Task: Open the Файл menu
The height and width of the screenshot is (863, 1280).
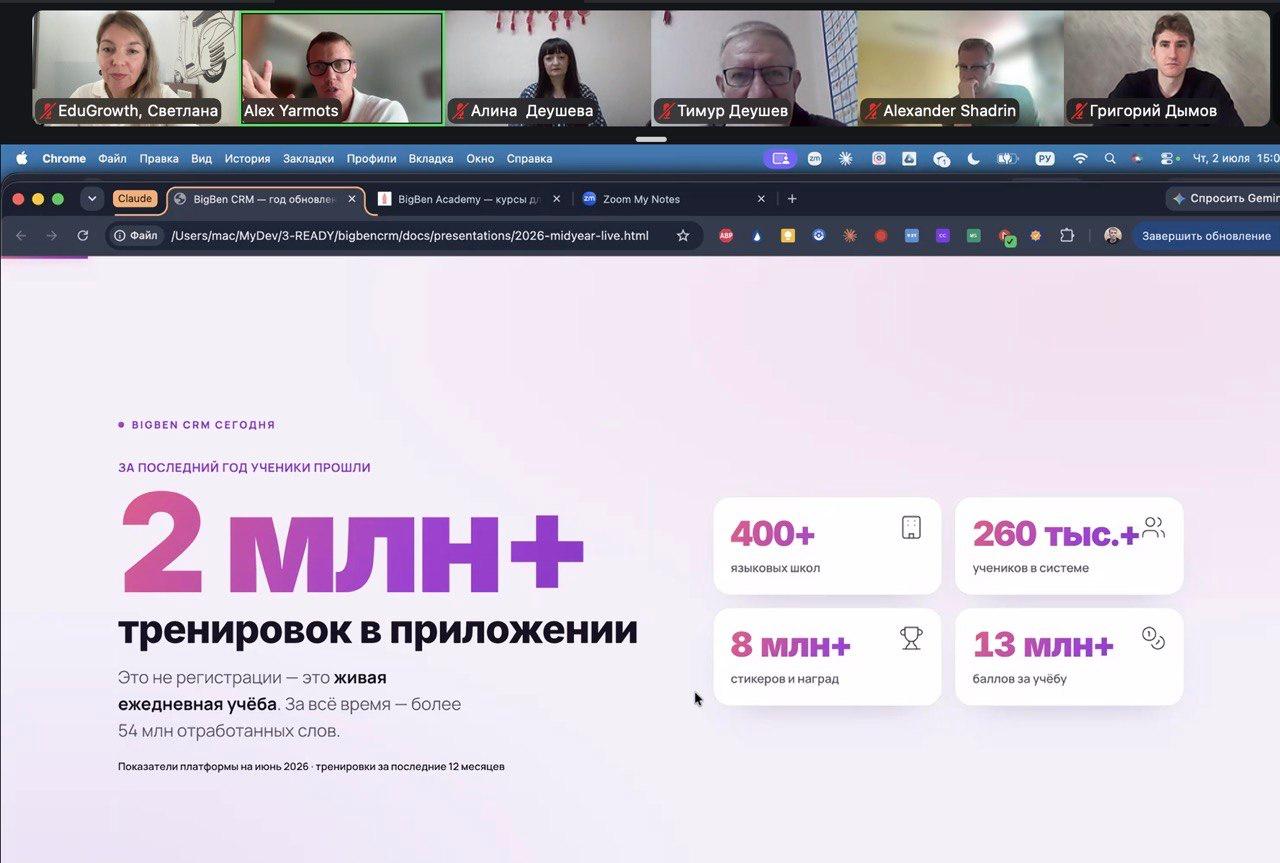Action: tap(112, 158)
